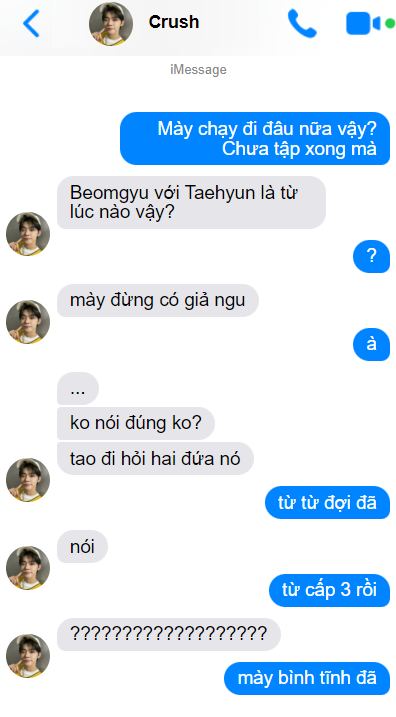Click the gray "..." message bubble

(x=78, y=389)
